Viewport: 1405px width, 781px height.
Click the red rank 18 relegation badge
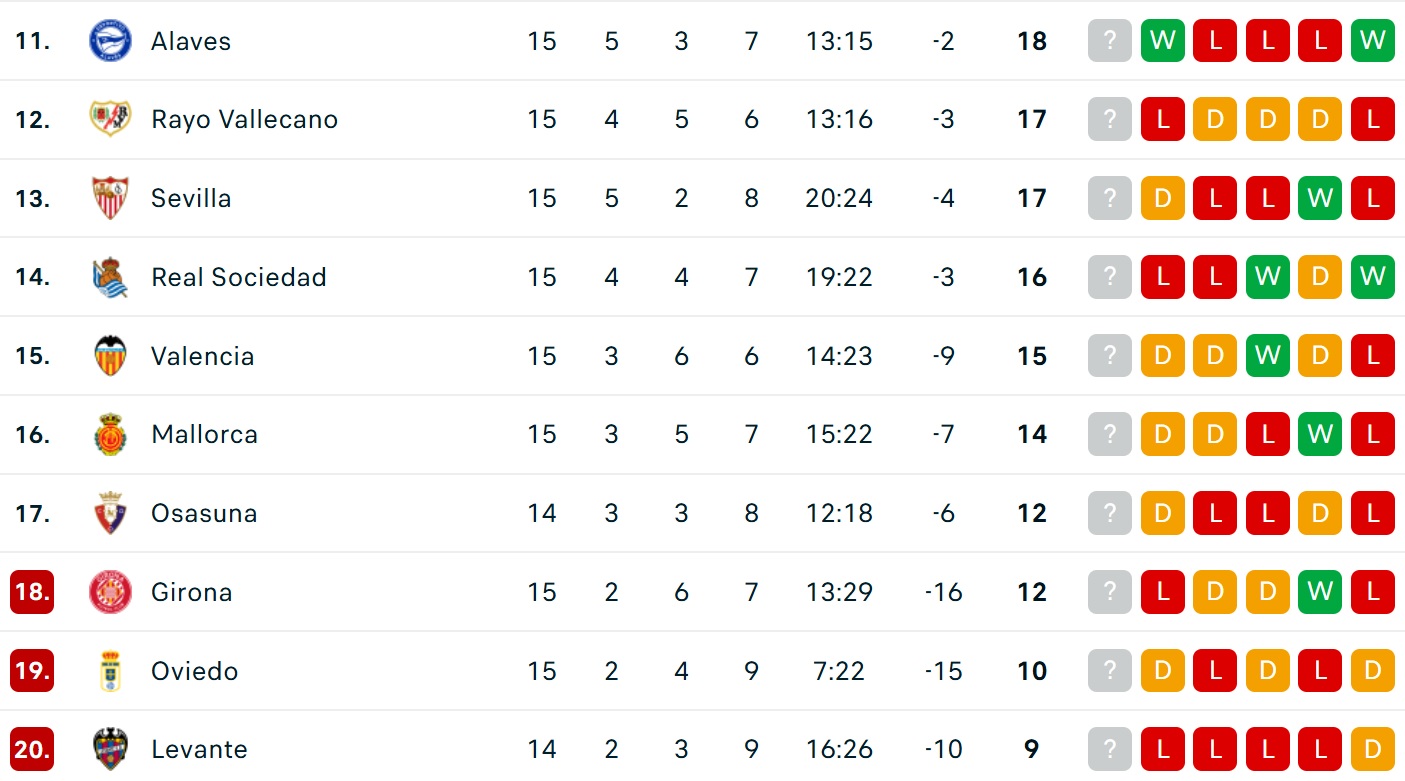point(32,592)
